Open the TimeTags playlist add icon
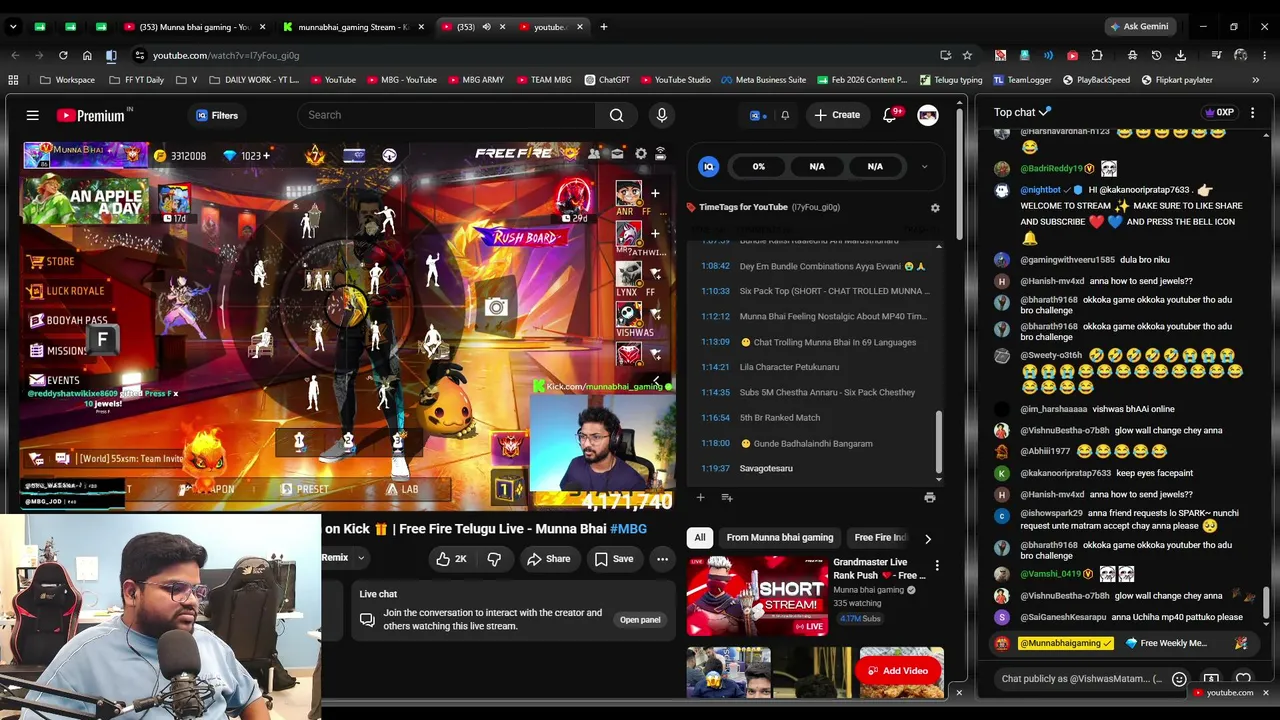Image resolution: width=1280 pixels, height=720 pixels. pyautogui.click(x=727, y=497)
